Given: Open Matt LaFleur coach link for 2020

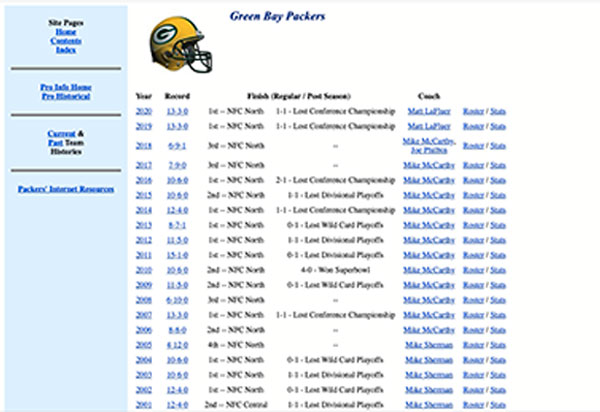Looking at the screenshot, I should 429,111.
